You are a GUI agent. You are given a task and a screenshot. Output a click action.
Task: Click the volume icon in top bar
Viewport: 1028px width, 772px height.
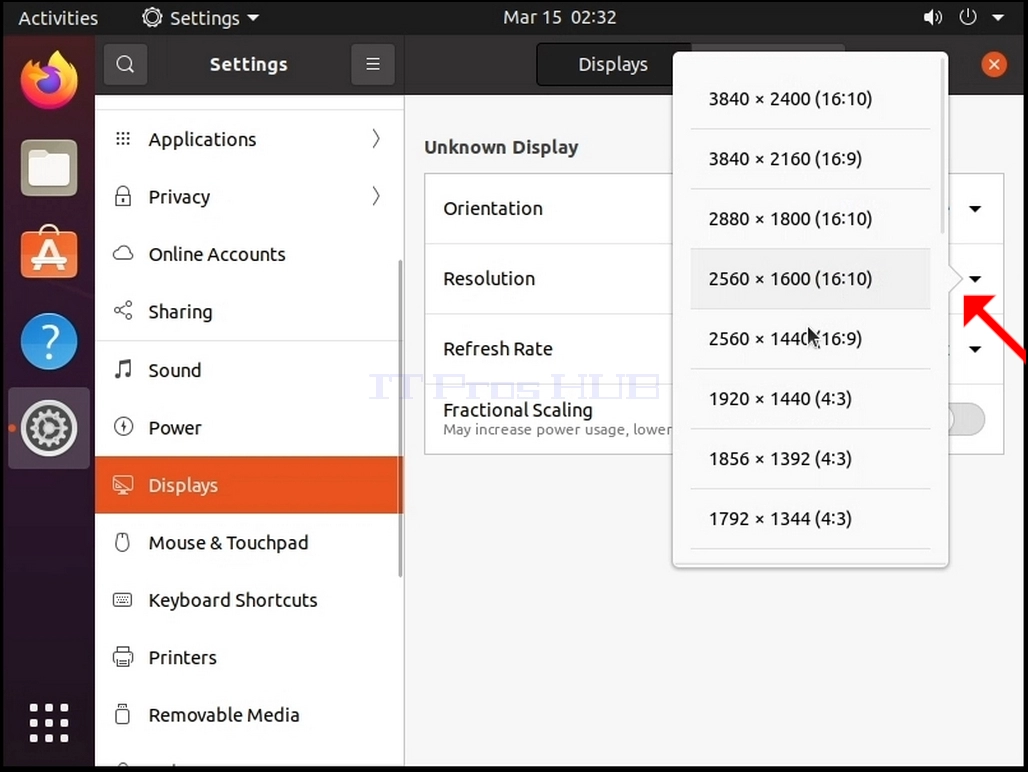pos(932,18)
